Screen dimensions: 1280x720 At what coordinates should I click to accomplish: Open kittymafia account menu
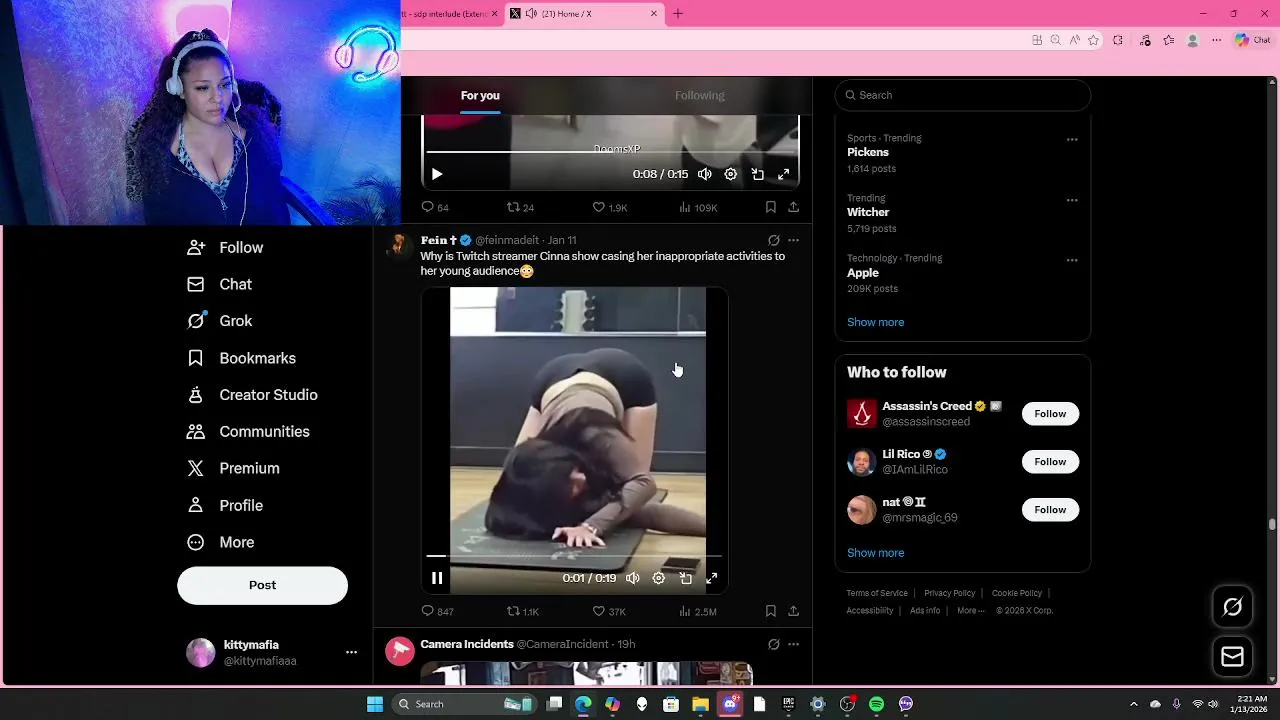[351, 652]
